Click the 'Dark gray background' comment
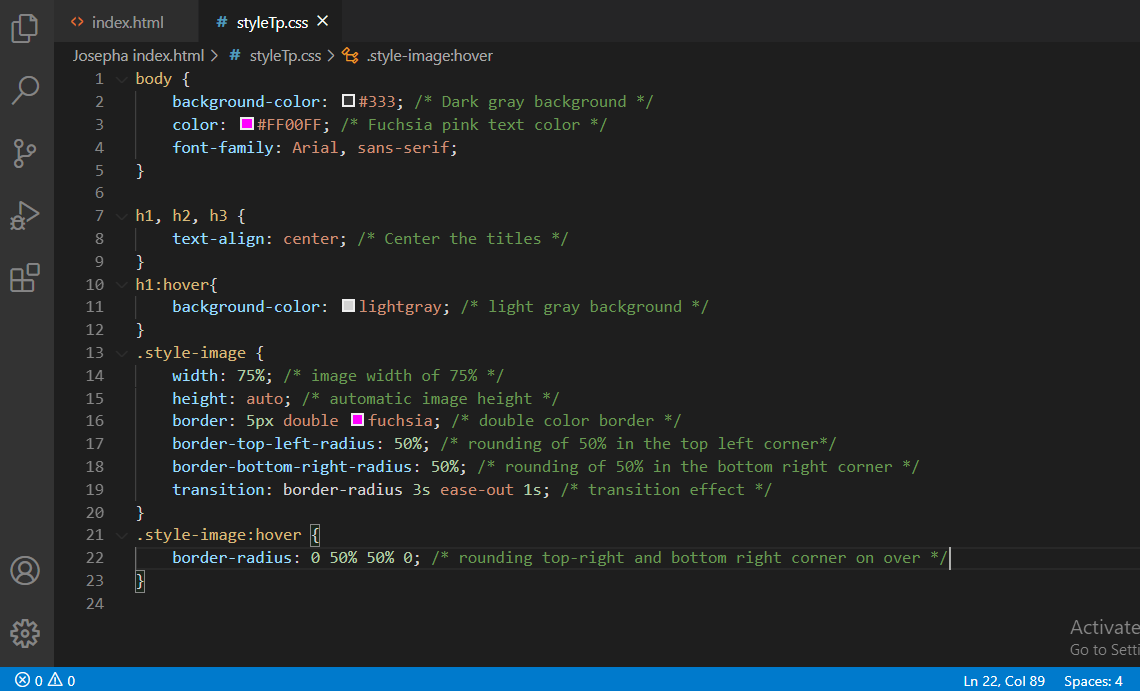 (x=534, y=102)
